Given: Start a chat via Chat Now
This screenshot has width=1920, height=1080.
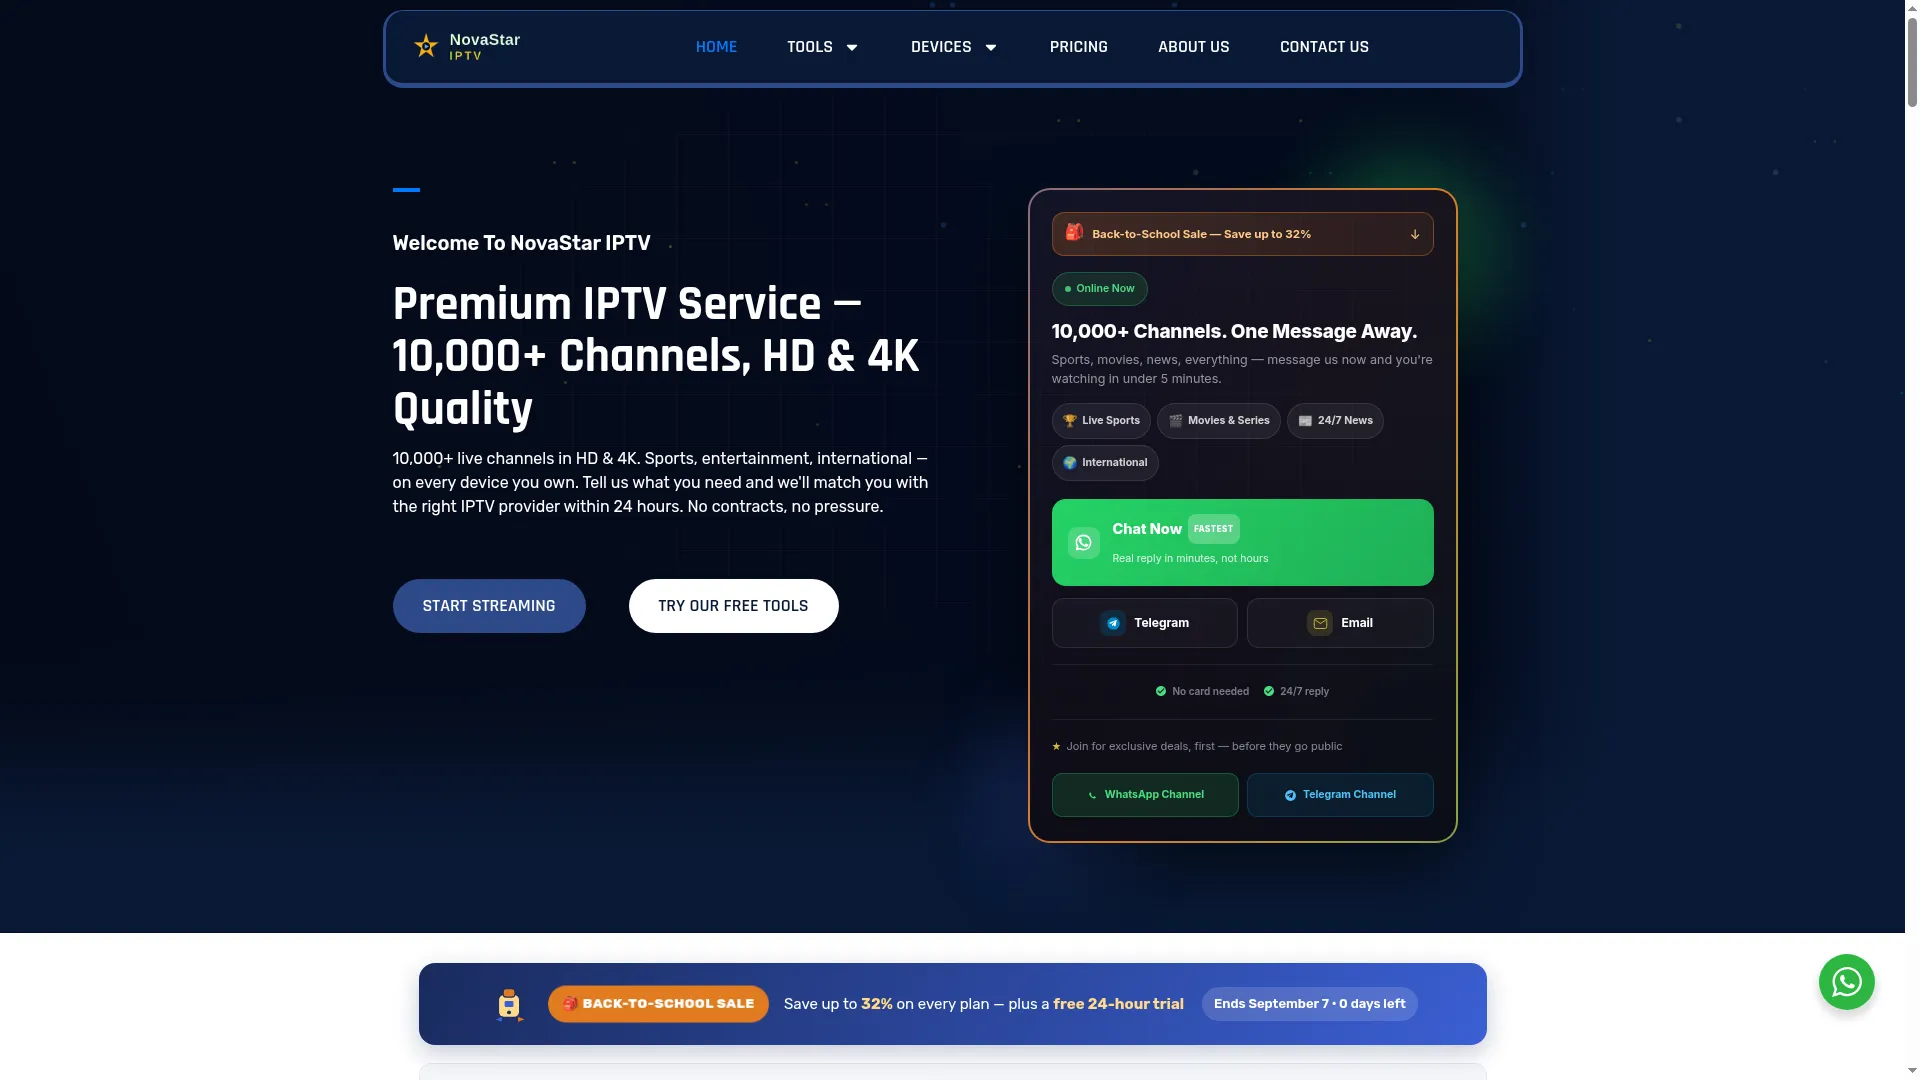Looking at the screenshot, I should pos(1242,543).
